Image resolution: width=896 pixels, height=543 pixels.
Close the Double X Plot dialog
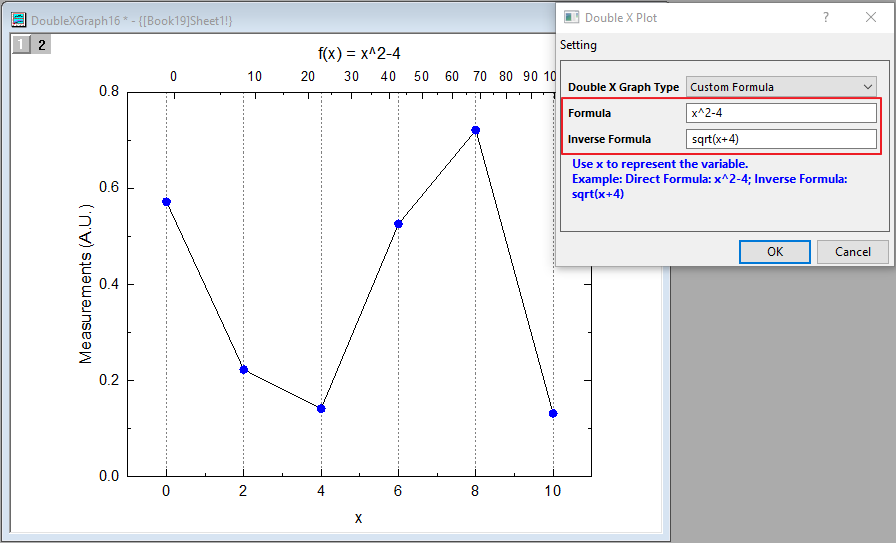tap(871, 17)
